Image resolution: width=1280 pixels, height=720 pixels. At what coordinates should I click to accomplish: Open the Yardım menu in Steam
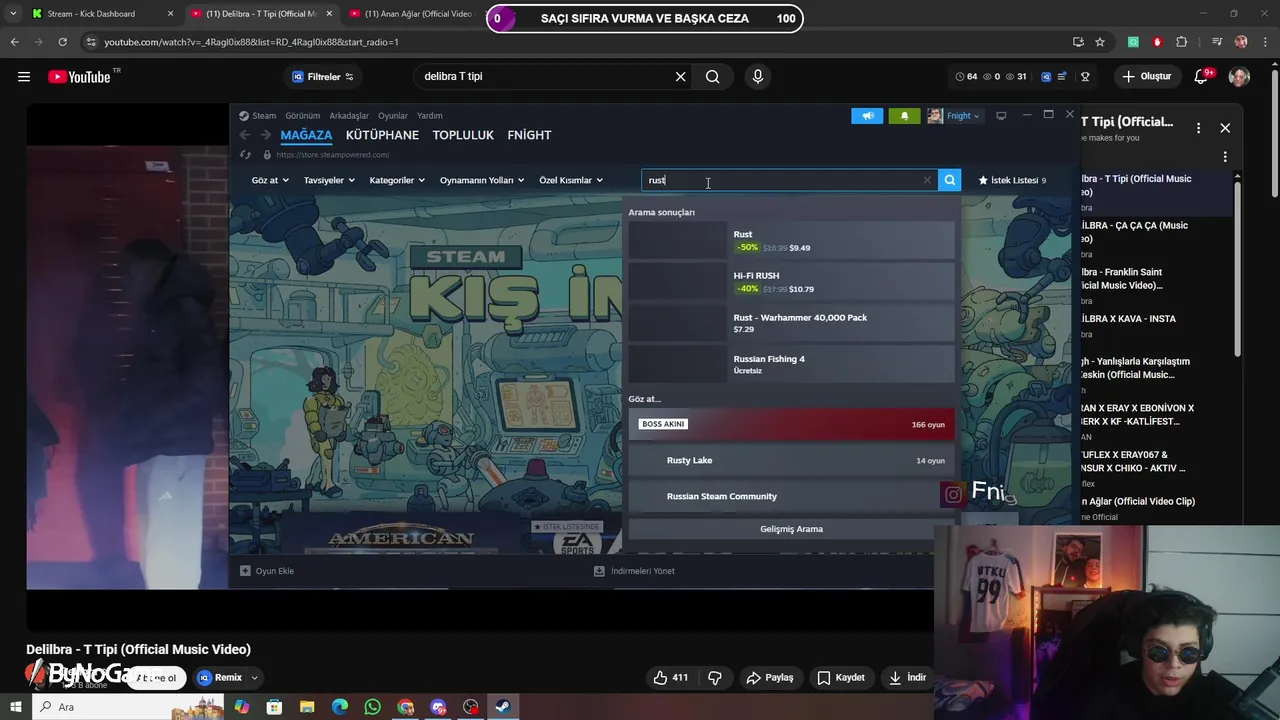tap(430, 116)
